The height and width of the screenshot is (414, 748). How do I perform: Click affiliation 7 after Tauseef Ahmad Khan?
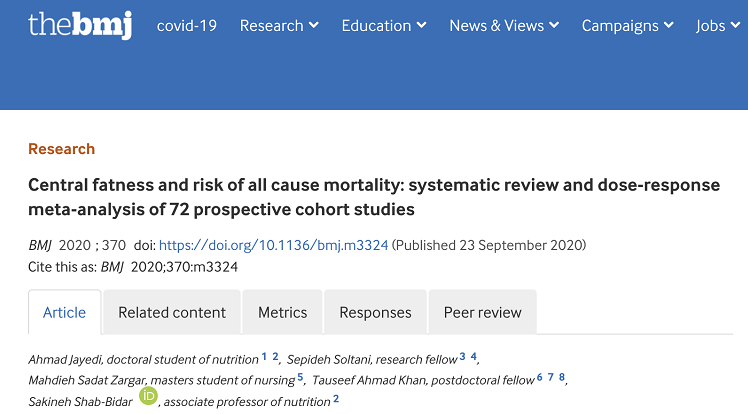(x=551, y=378)
